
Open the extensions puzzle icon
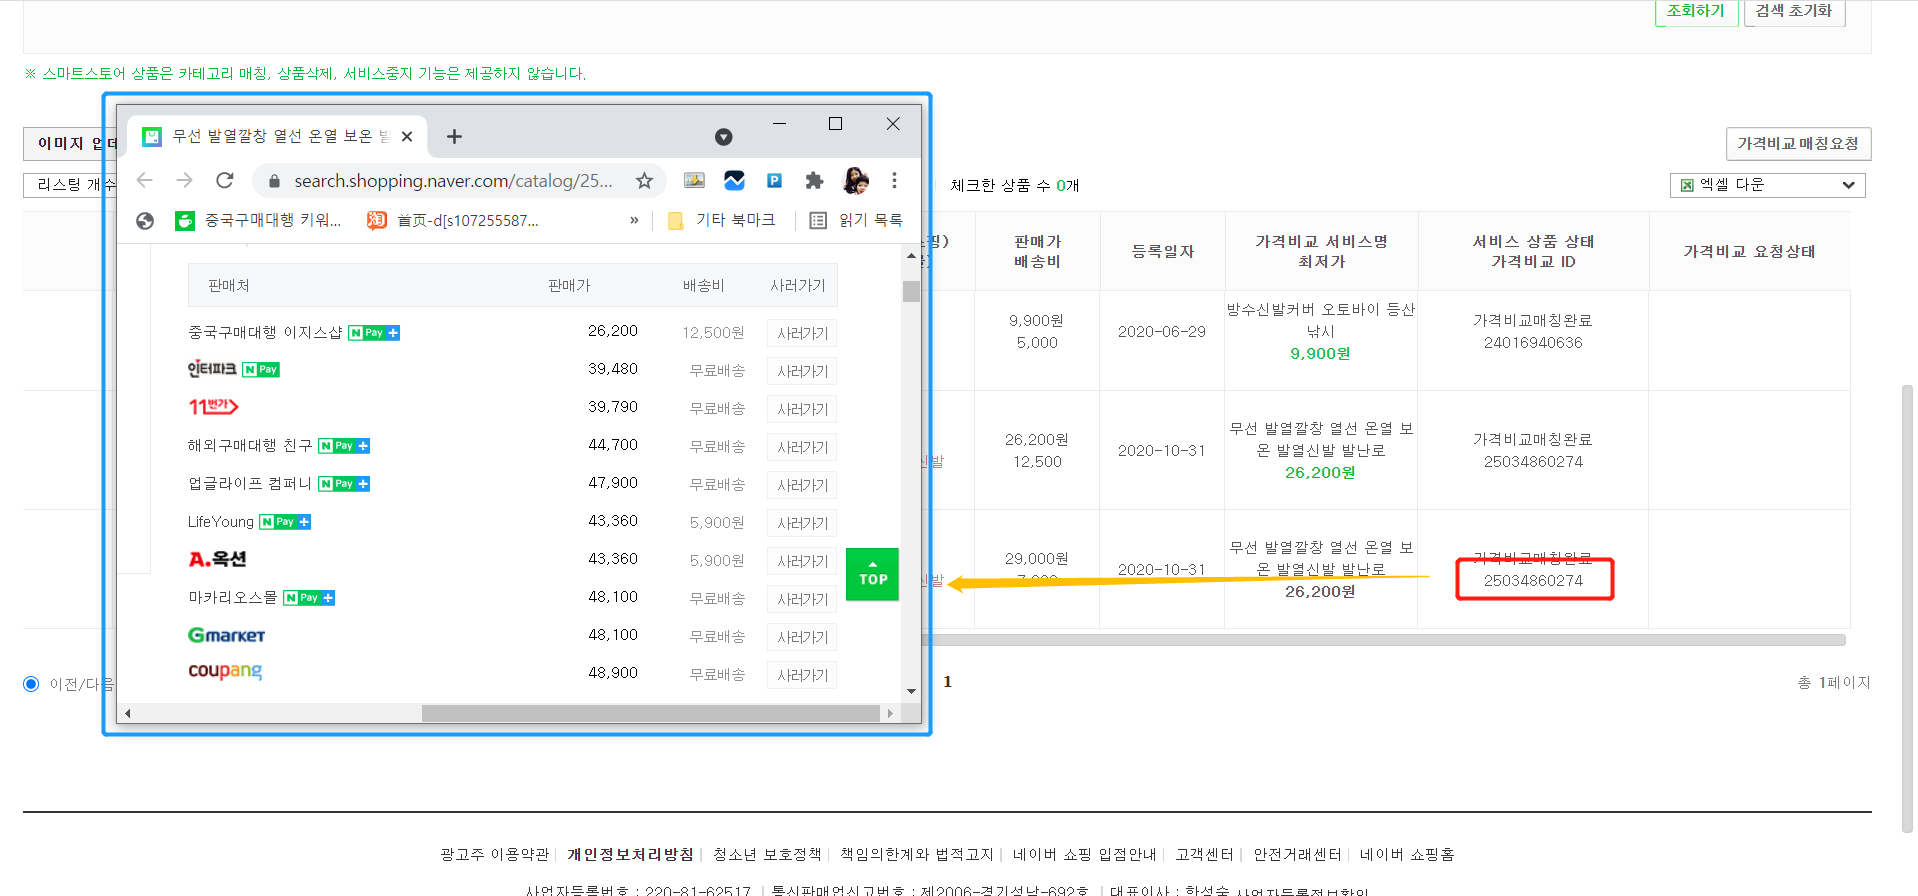point(814,181)
